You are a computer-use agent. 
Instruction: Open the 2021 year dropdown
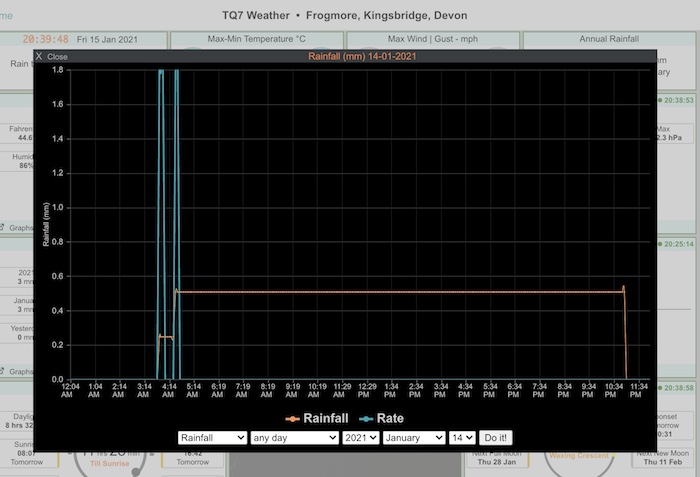361,438
